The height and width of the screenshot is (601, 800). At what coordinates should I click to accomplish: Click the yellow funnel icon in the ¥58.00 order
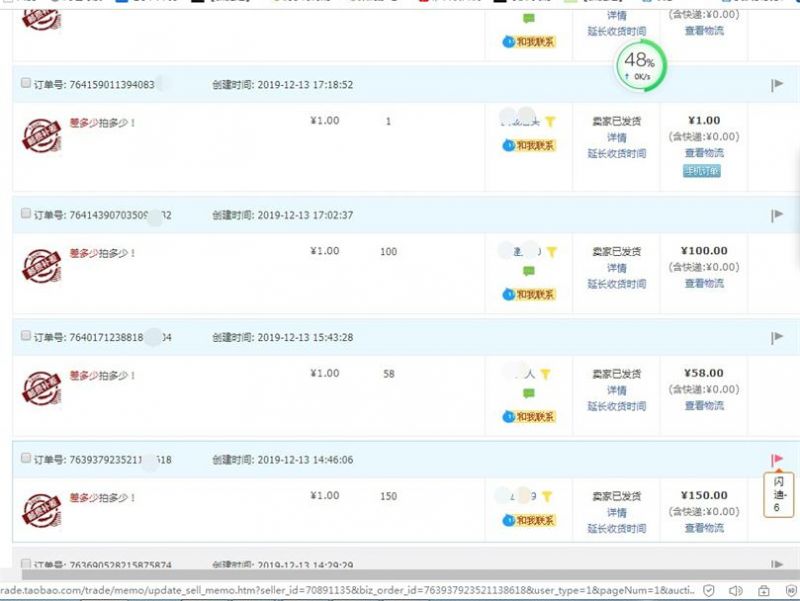[546, 374]
